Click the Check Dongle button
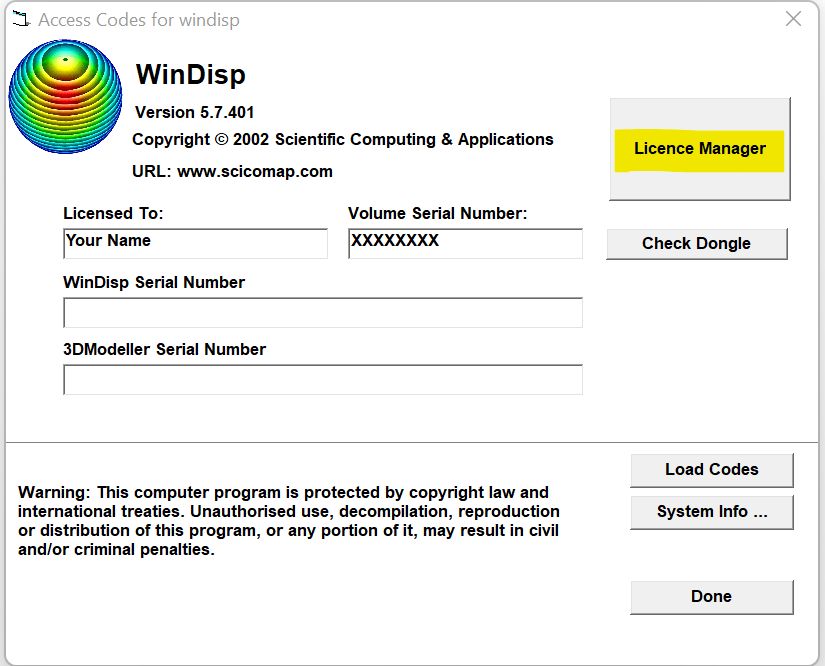The width and height of the screenshot is (825, 666). coord(696,243)
